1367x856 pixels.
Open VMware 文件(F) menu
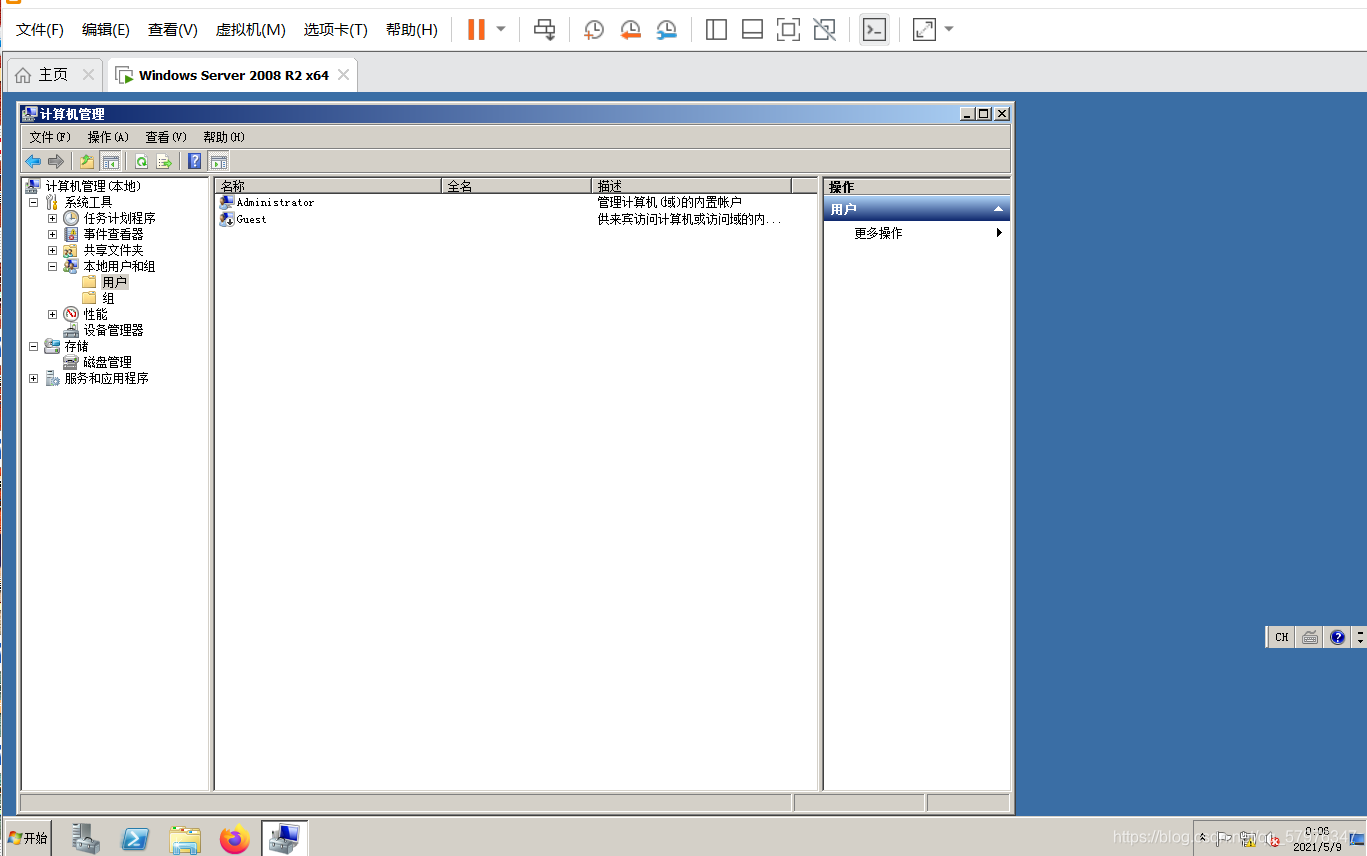pos(40,30)
